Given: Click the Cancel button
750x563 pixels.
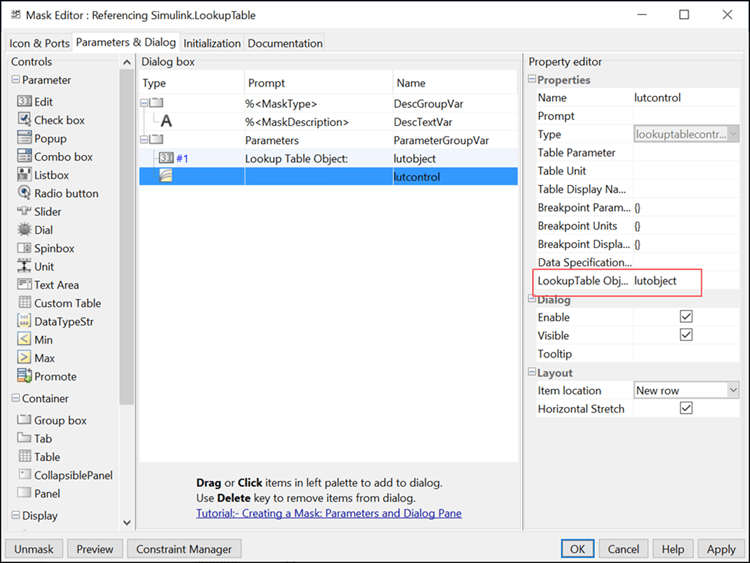Looking at the screenshot, I should [x=623, y=549].
